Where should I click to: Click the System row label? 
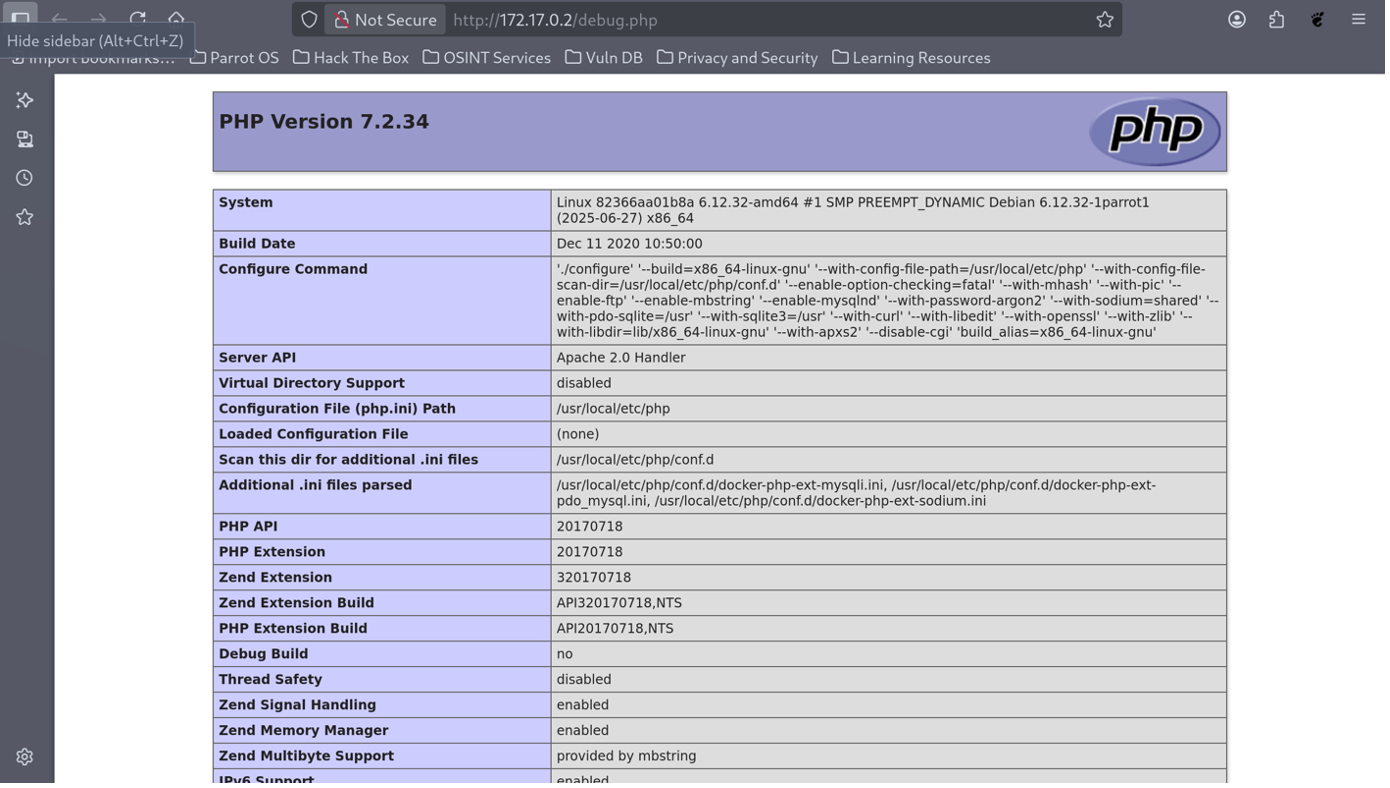246,203
